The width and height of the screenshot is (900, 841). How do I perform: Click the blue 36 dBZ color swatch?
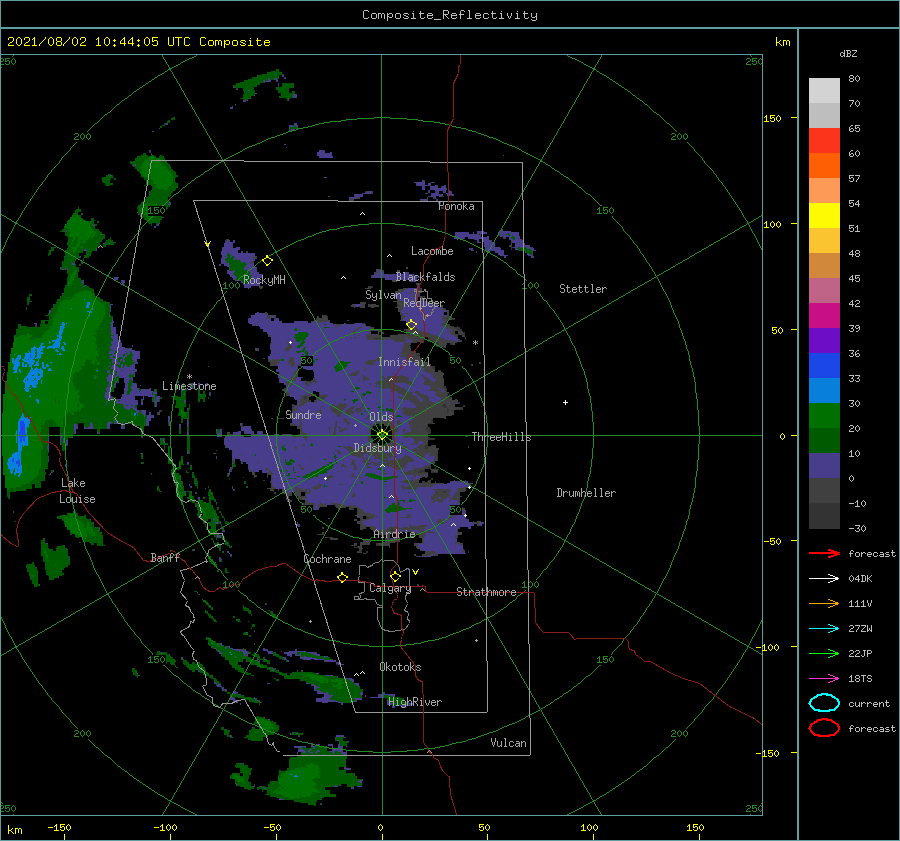(824, 365)
